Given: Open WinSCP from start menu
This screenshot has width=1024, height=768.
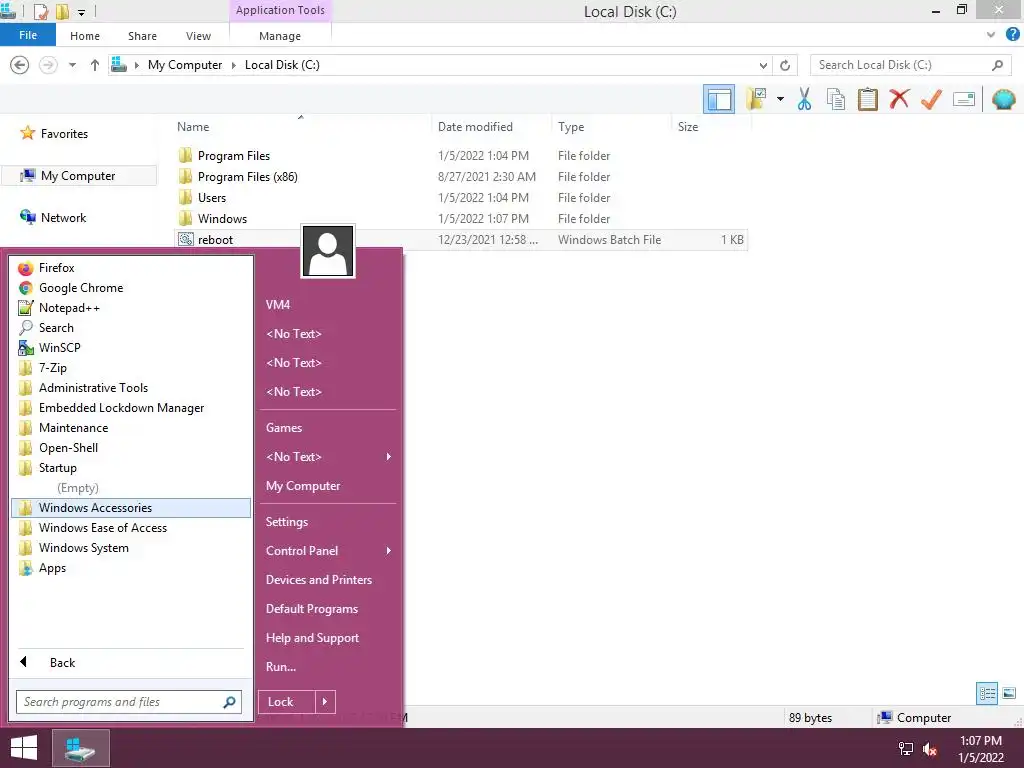Looking at the screenshot, I should point(131,347).
